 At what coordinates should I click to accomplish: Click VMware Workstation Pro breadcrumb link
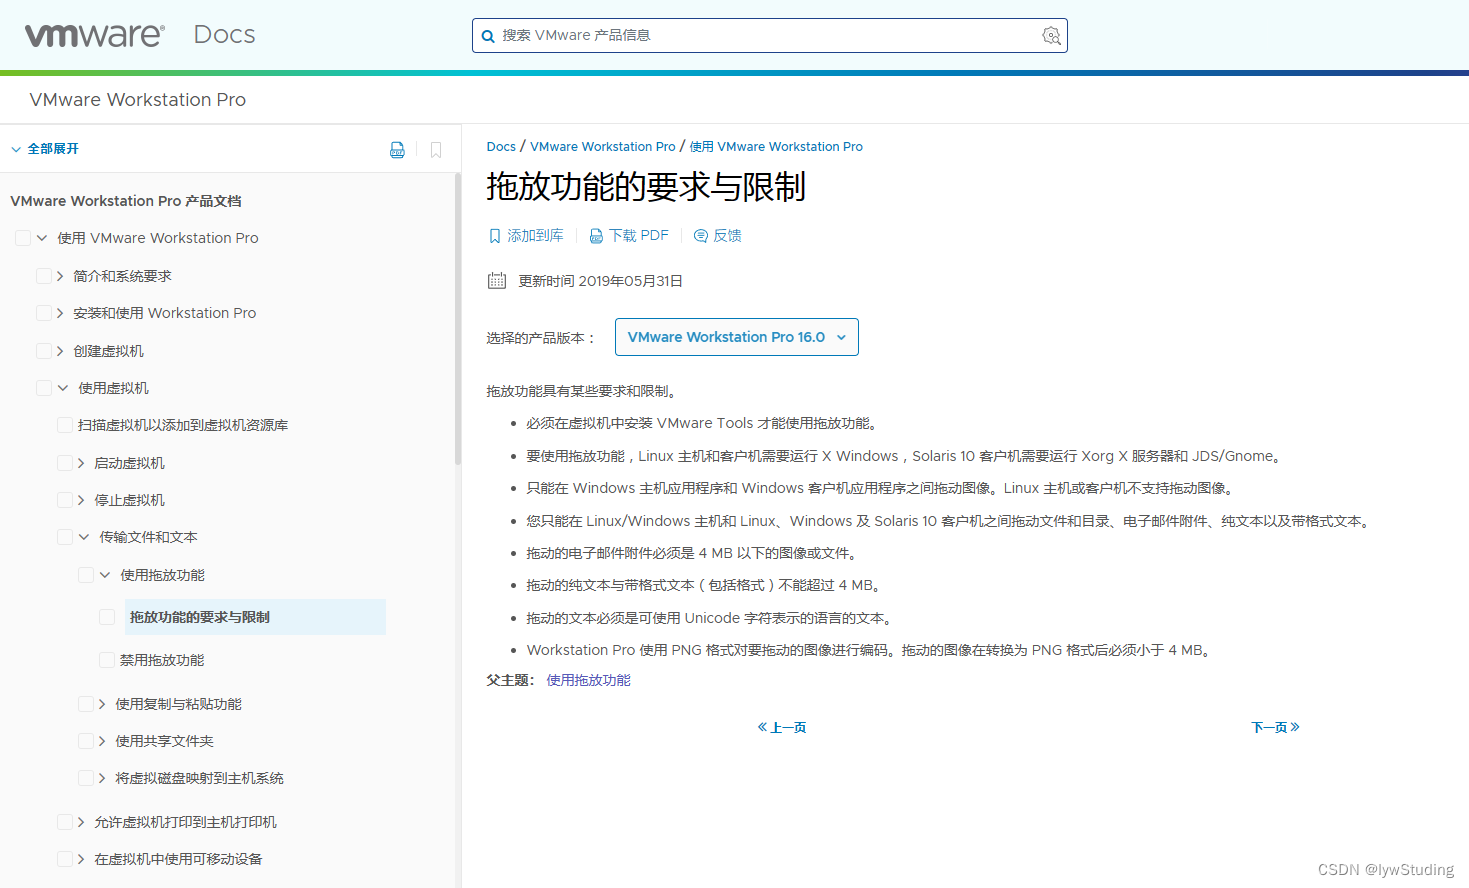pyautogui.click(x=603, y=146)
